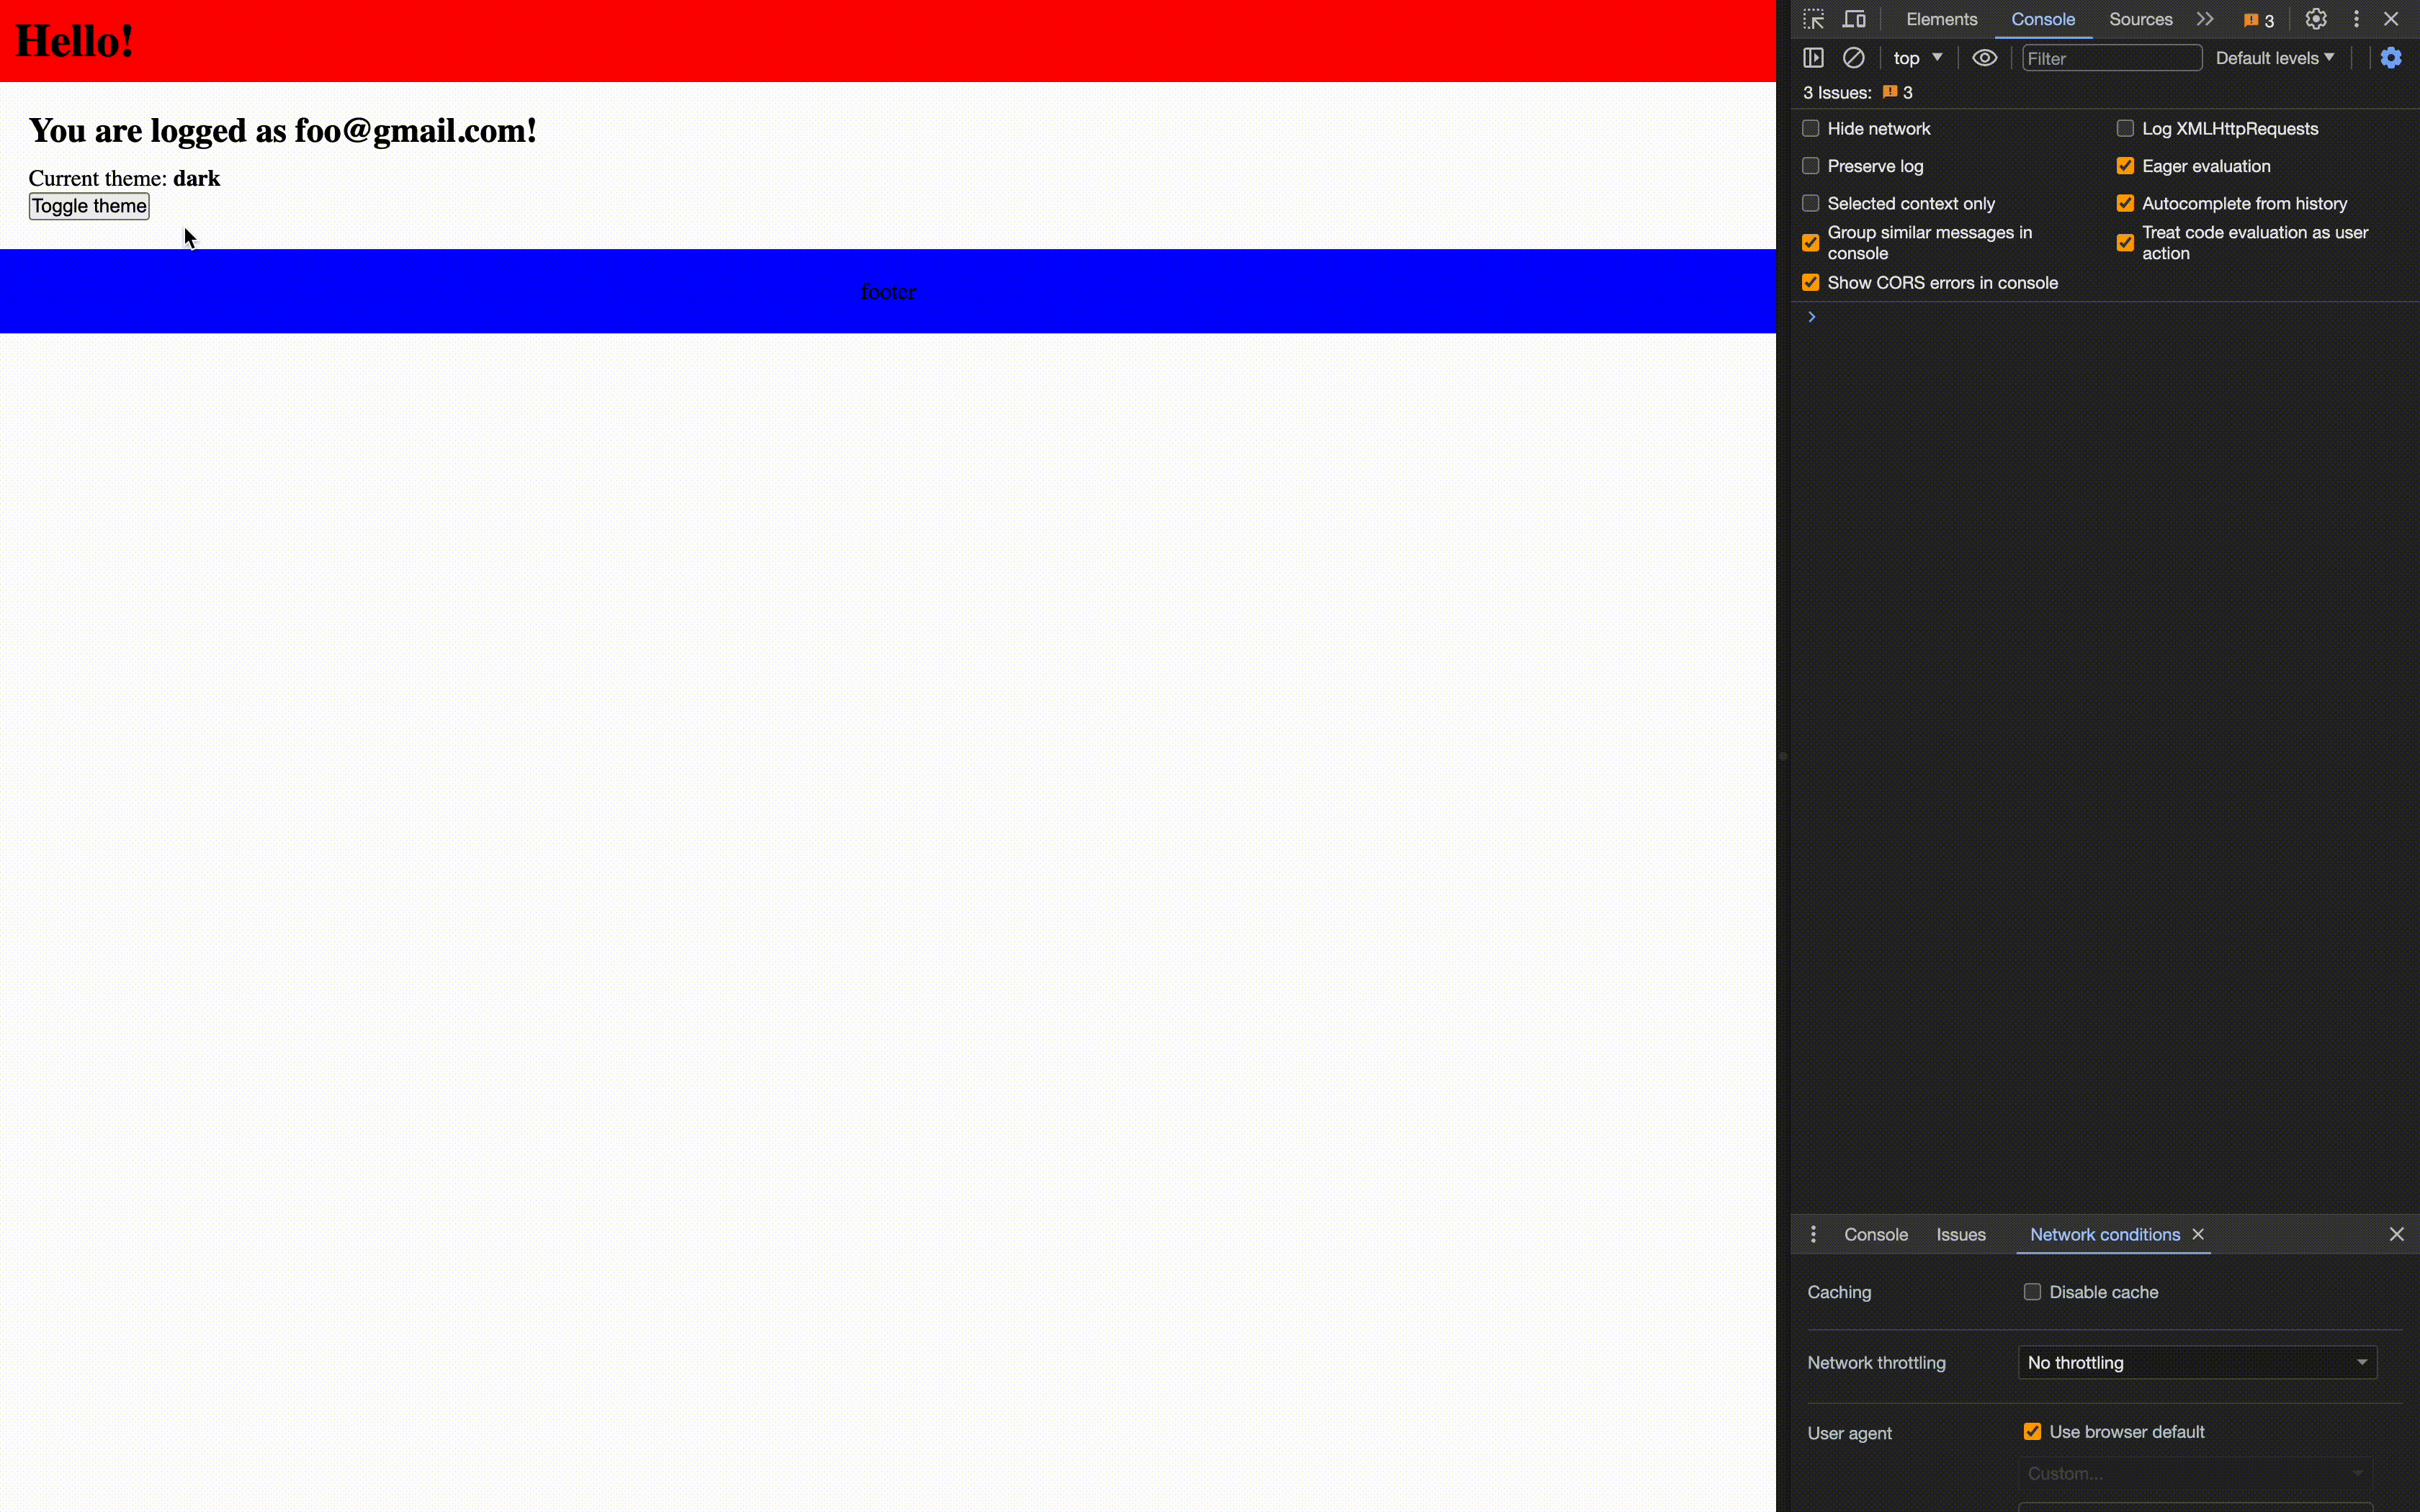
Task: Activate the inspect element picker icon
Action: point(1813,19)
